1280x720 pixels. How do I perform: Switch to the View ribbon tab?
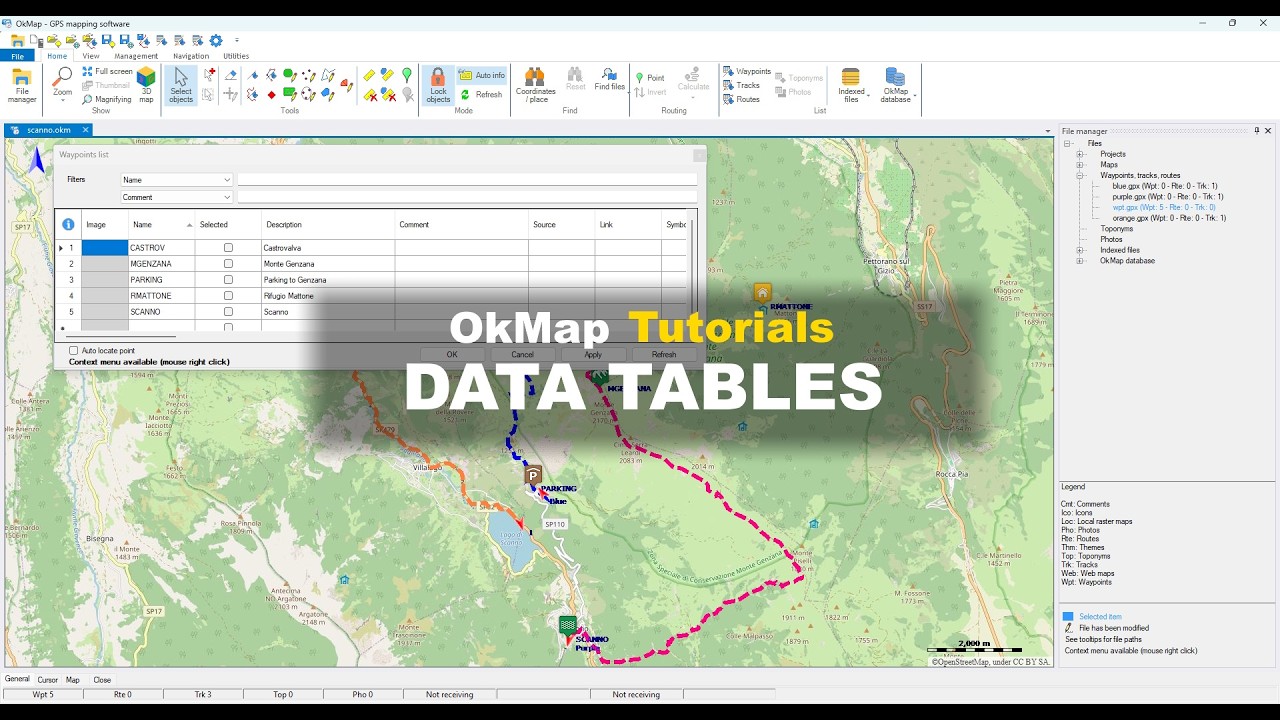coord(90,56)
